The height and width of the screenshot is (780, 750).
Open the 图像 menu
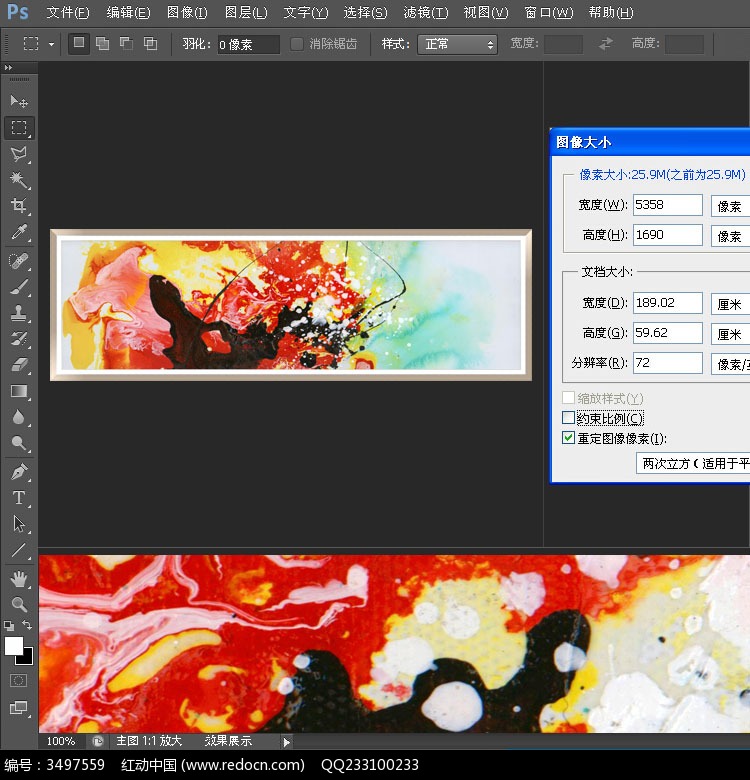(x=187, y=12)
